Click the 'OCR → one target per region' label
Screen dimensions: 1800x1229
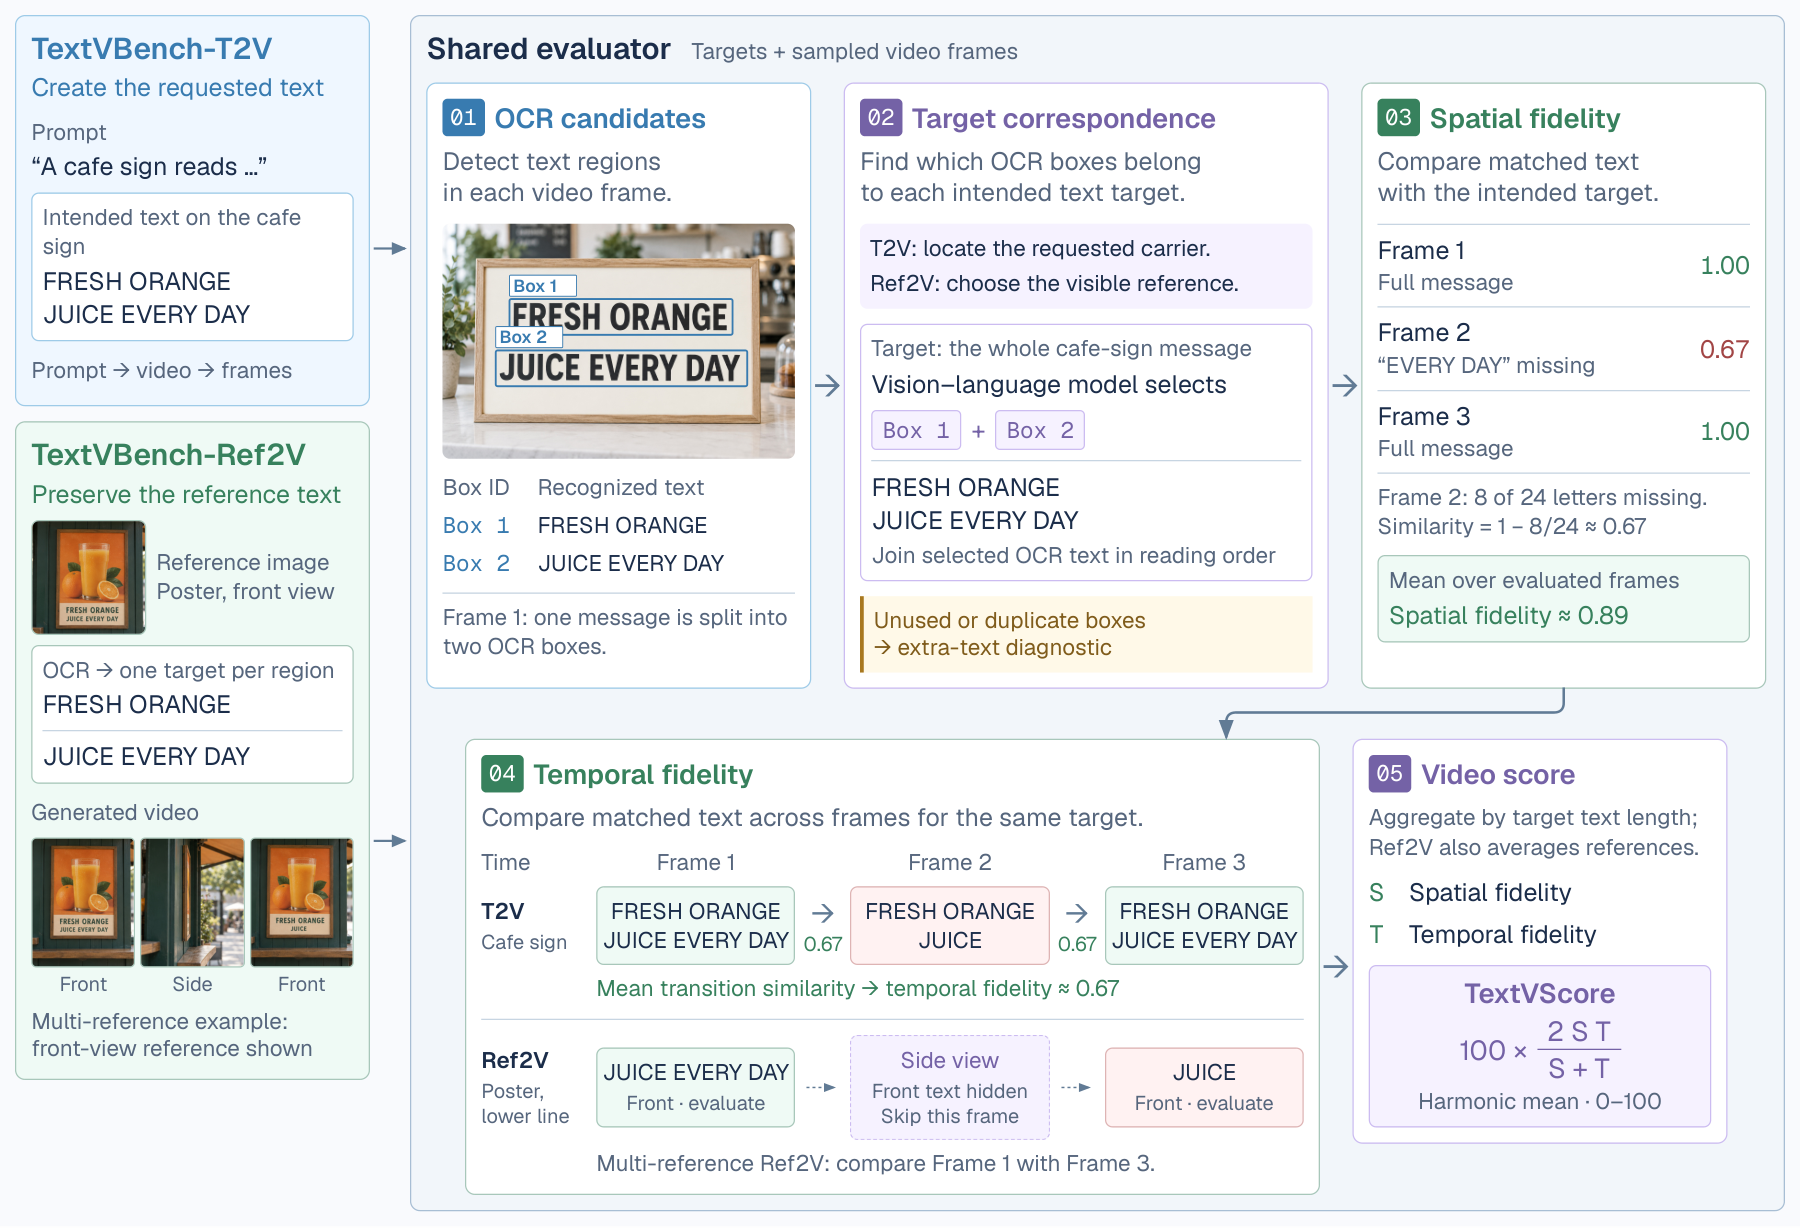point(188,671)
